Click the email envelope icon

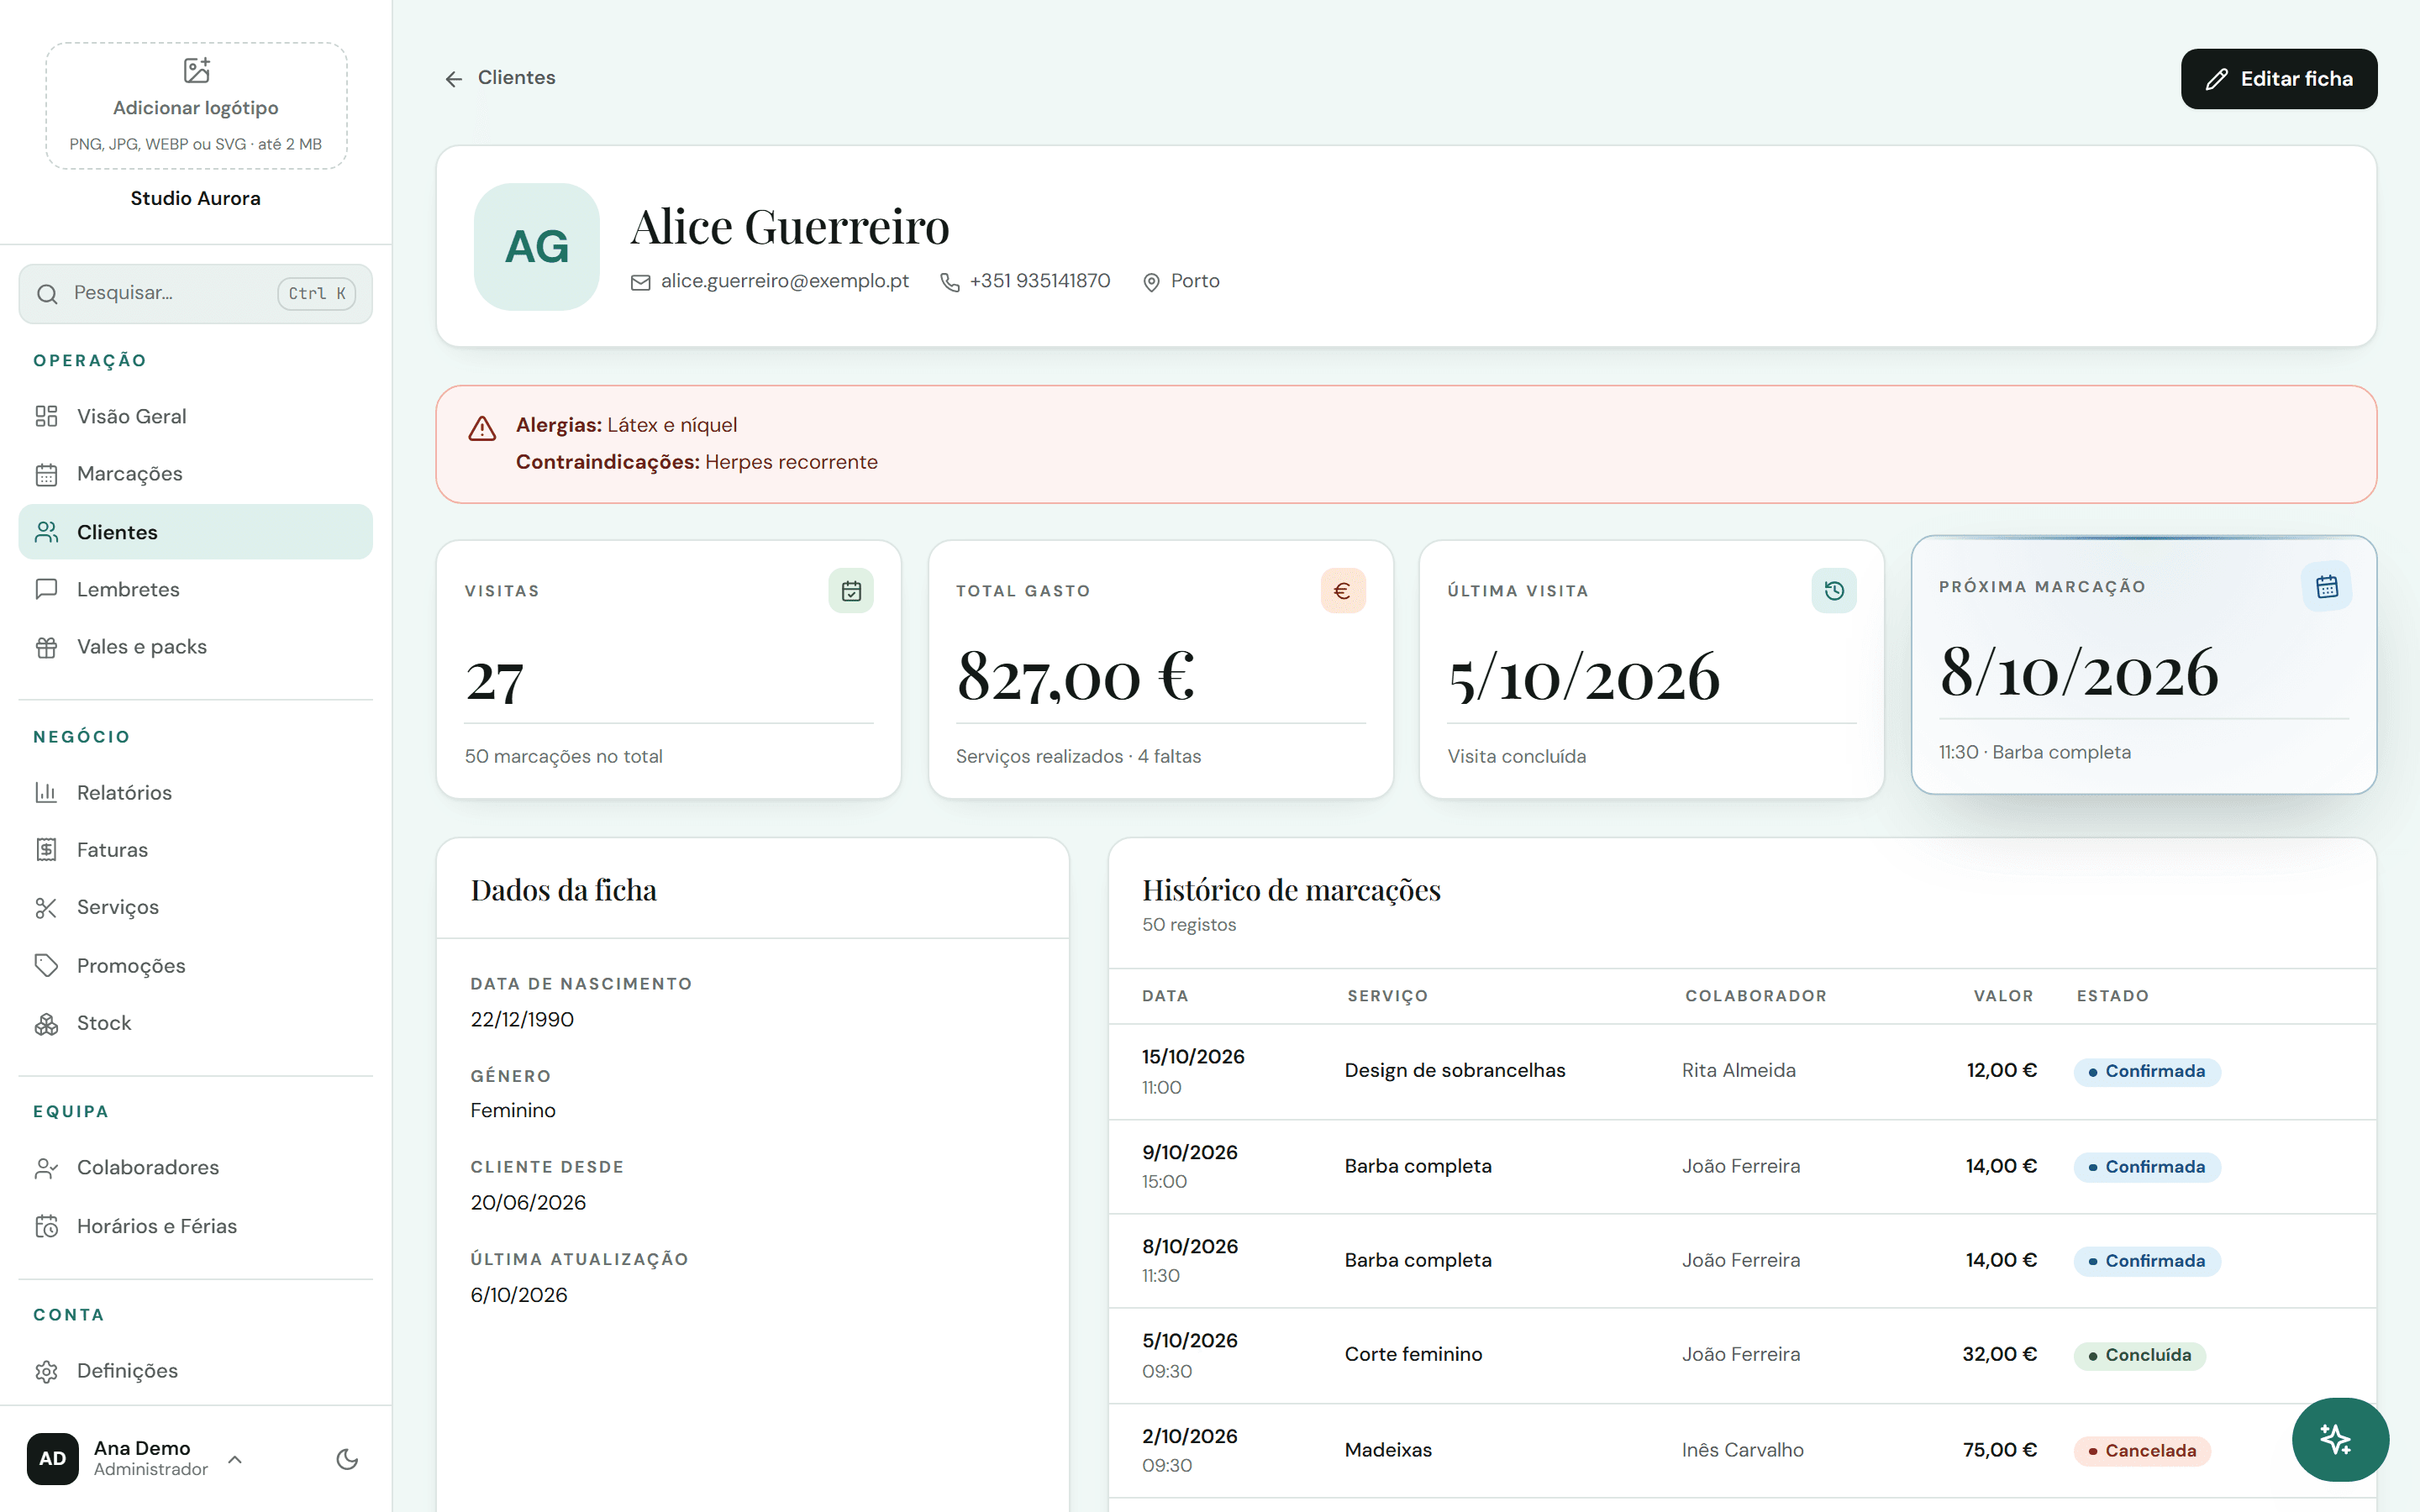click(641, 283)
